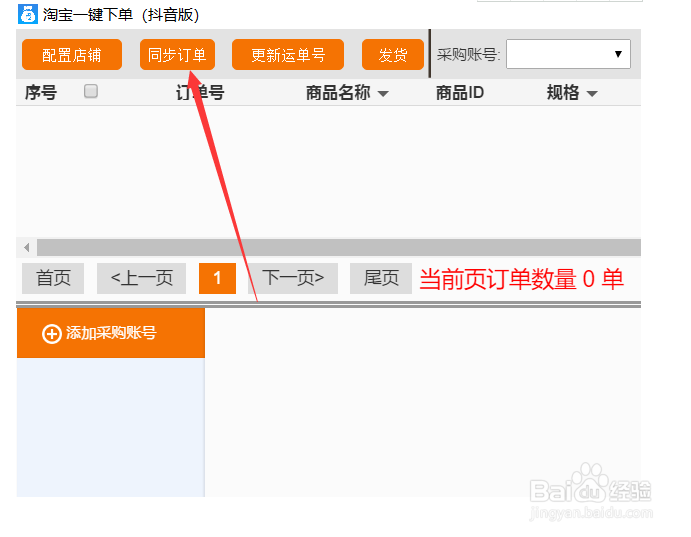Click the 更新运单号 button
This screenshot has width=691, height=537.
(x=288, y=55)
